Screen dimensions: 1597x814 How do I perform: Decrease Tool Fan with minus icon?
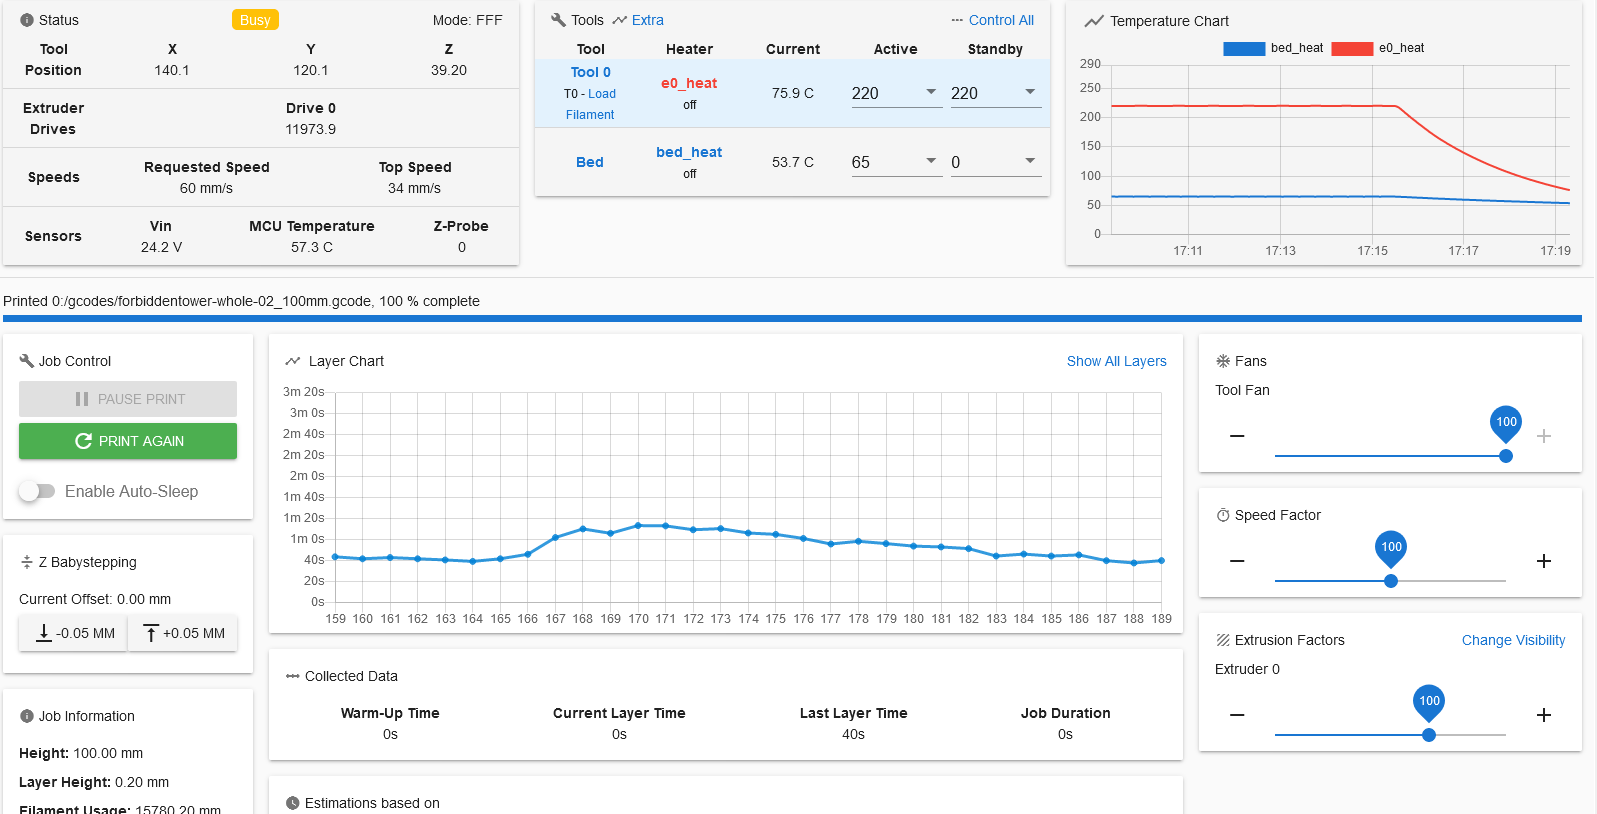[x=1237, y=436]
